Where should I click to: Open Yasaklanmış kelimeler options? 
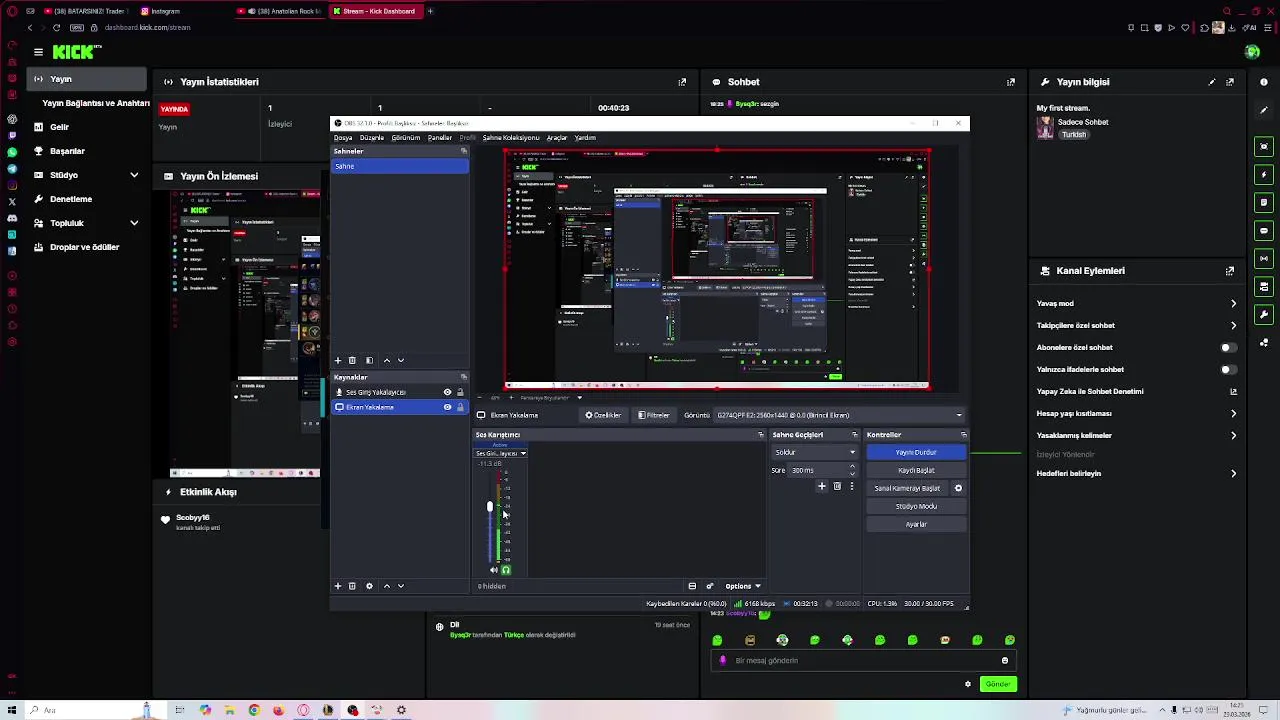[1233, 435]
